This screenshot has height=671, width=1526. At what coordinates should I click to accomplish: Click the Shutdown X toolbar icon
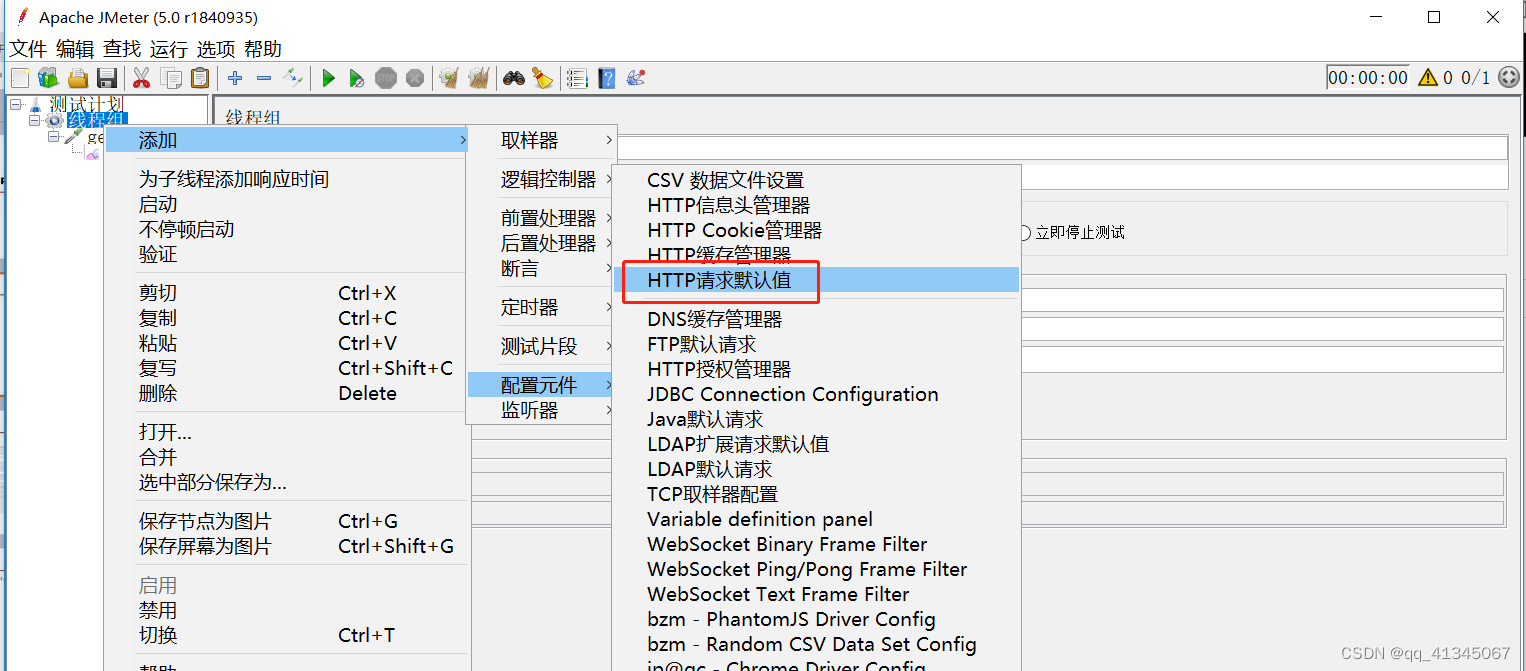pos(415,78)
